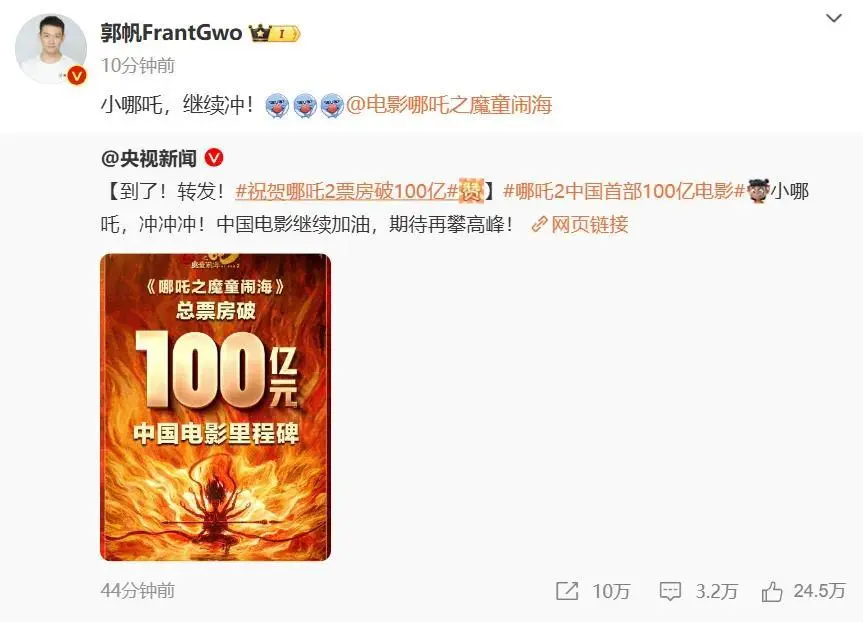Screen dimensions: 863x622
Task: Open hashtag #祝贺哪吒2票房破100亿#
Action: click(347, 192)
